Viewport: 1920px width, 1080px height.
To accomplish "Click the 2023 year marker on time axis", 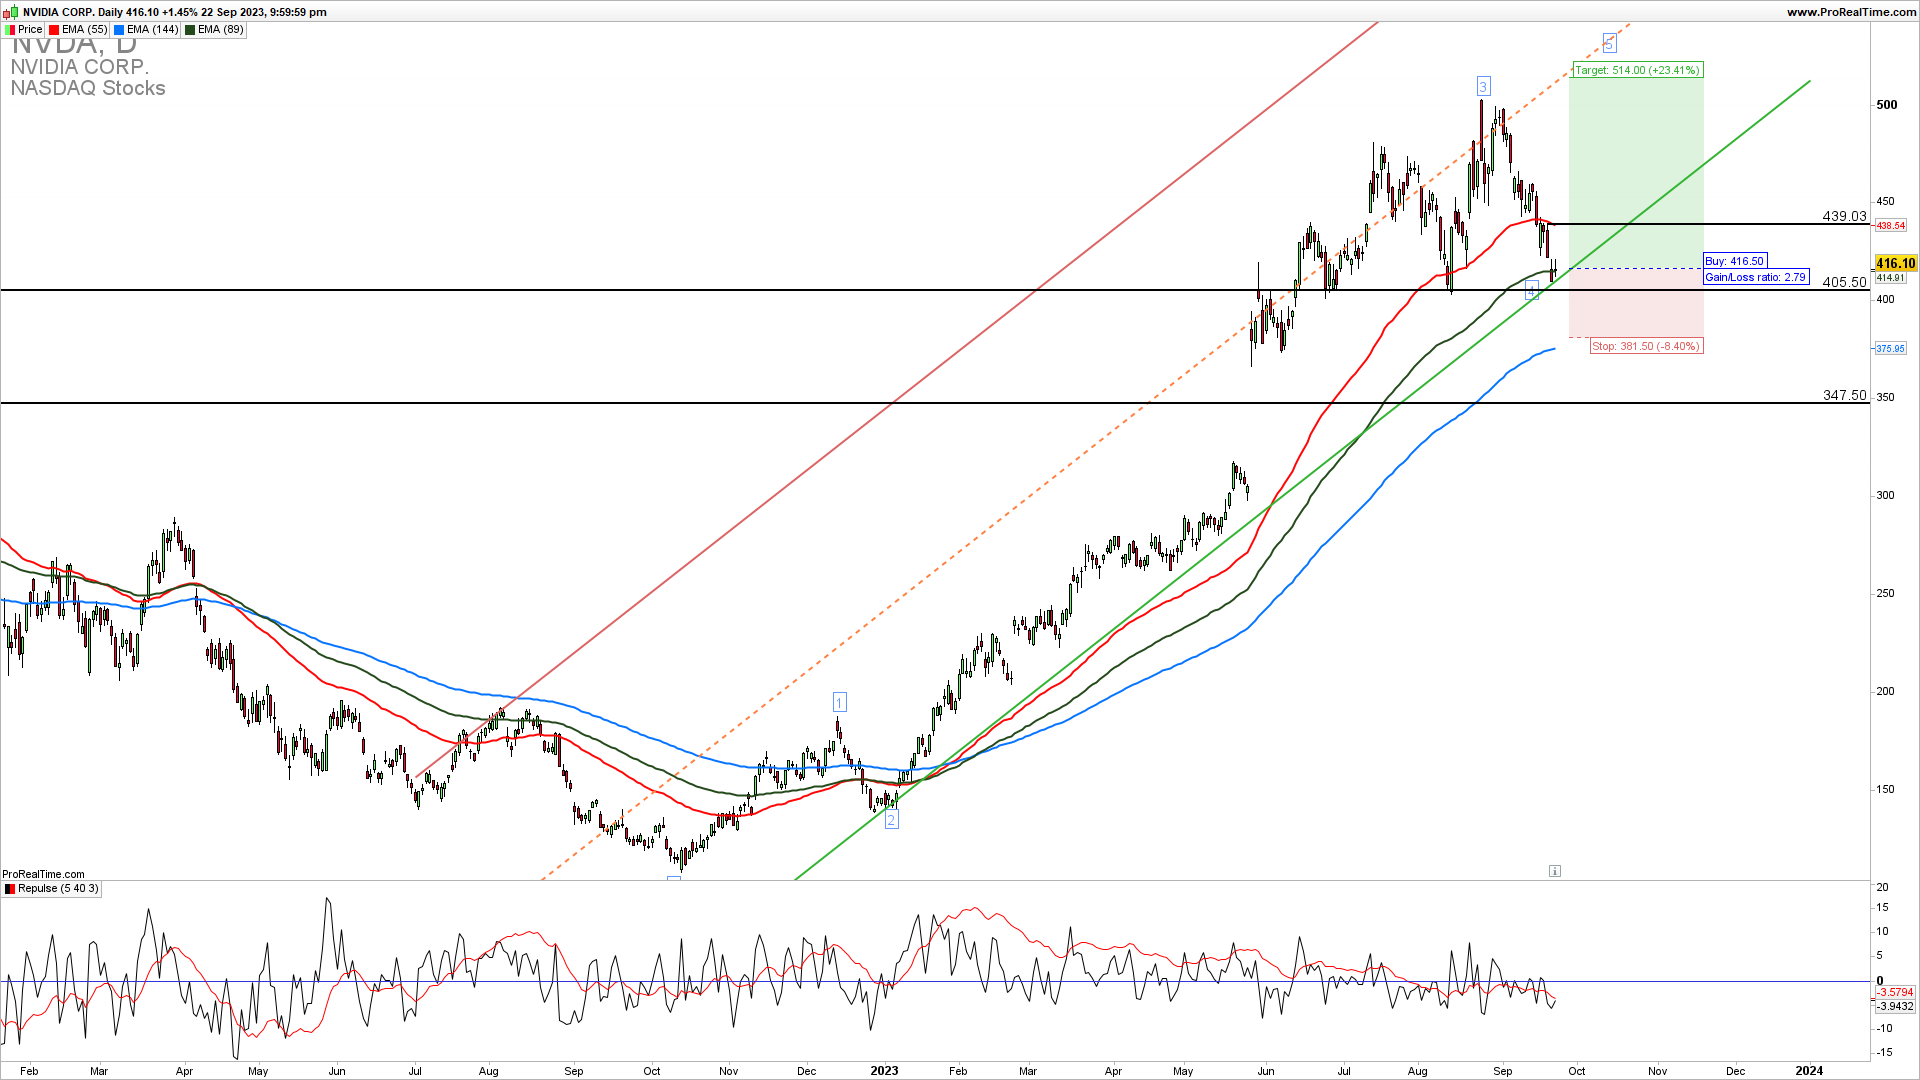I will pos(884,1070).
